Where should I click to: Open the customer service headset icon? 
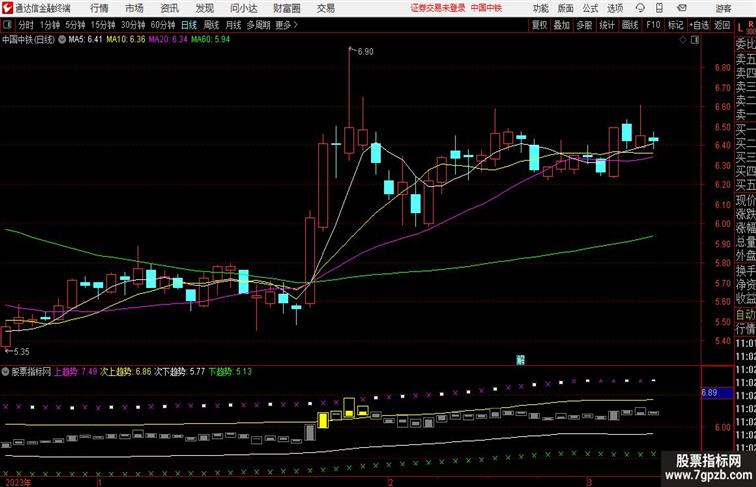pyautogui.click(x=640, y=8)
